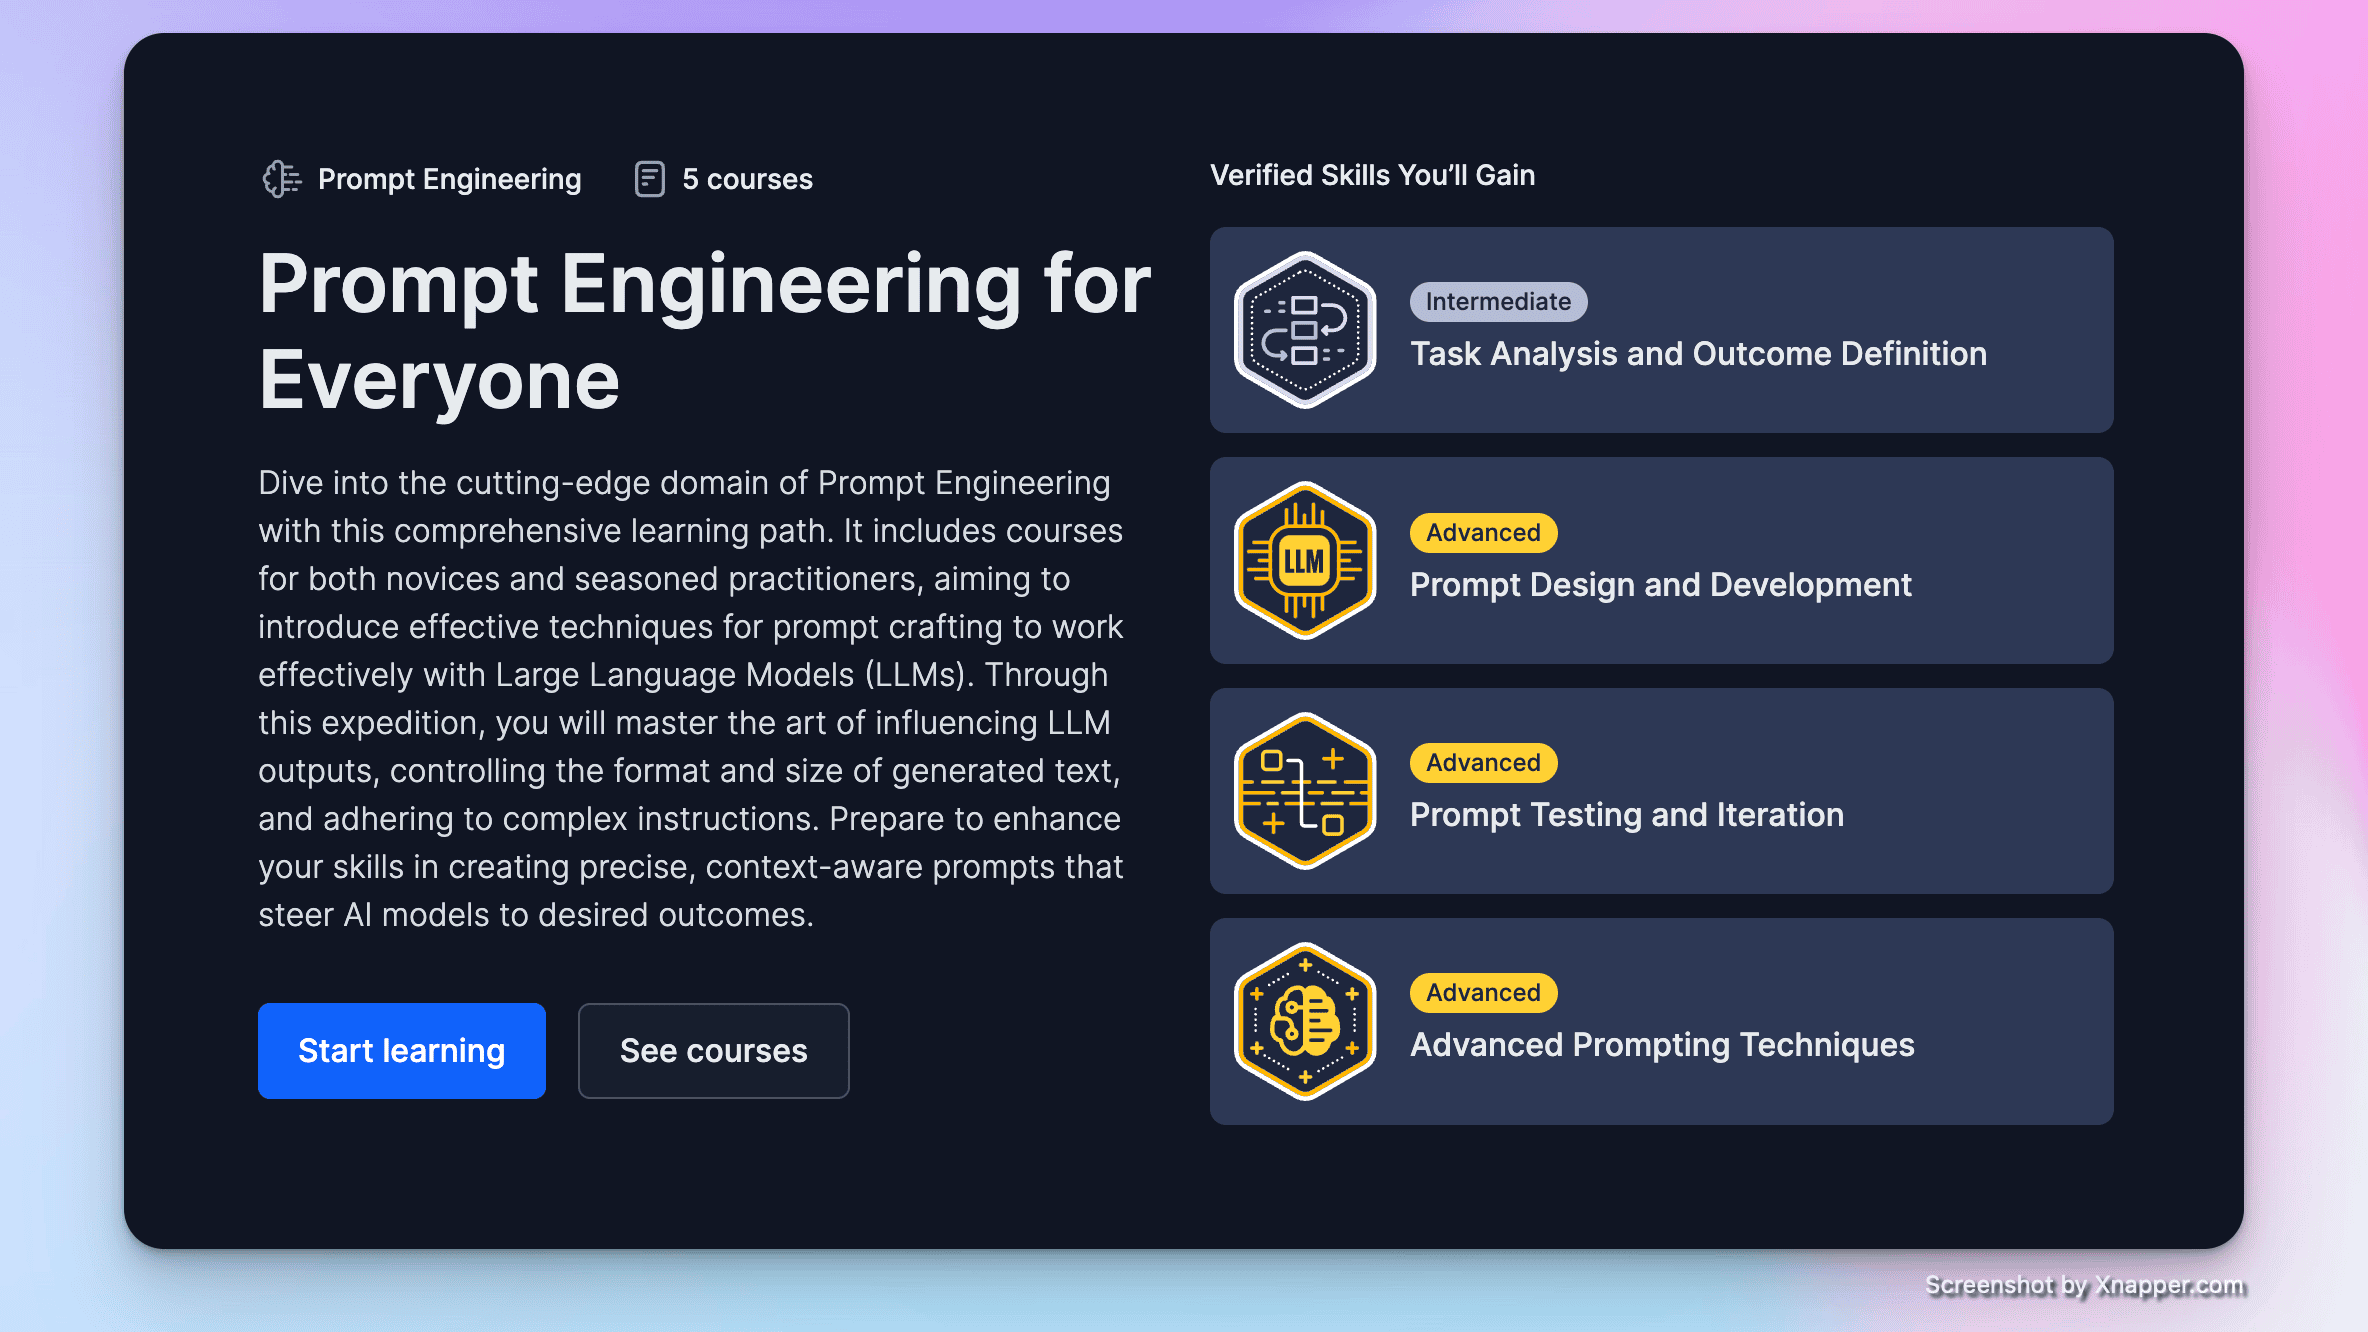Click the Intermediate level tag

1497,302
